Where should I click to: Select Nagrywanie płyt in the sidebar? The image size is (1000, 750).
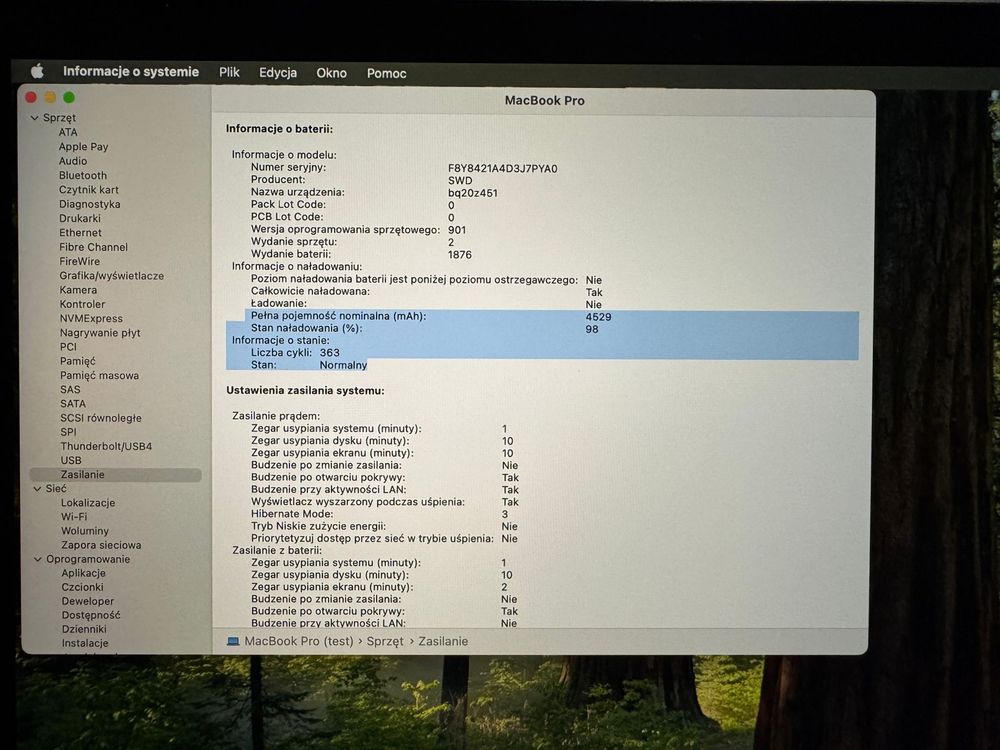click(100, 332)
